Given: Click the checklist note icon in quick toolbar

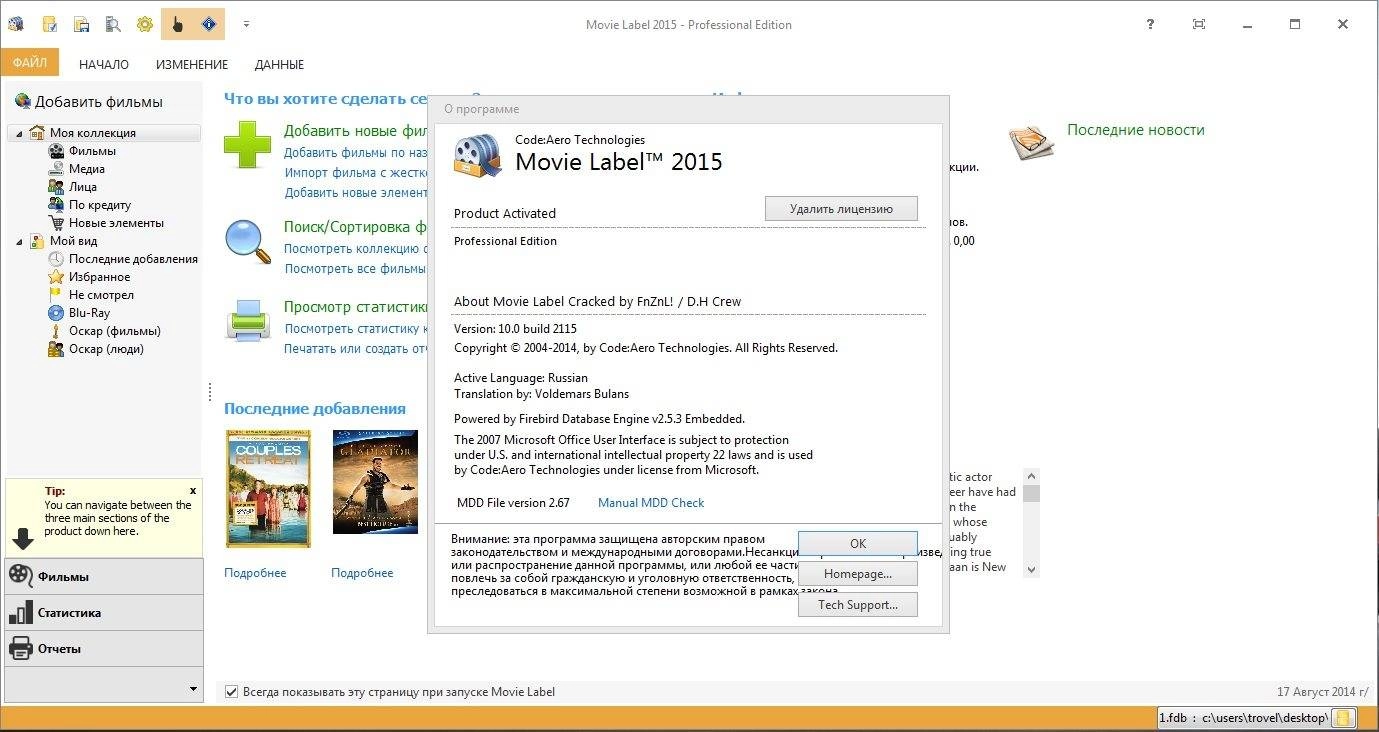Looking at the screenshot, I should click(49, 24).
